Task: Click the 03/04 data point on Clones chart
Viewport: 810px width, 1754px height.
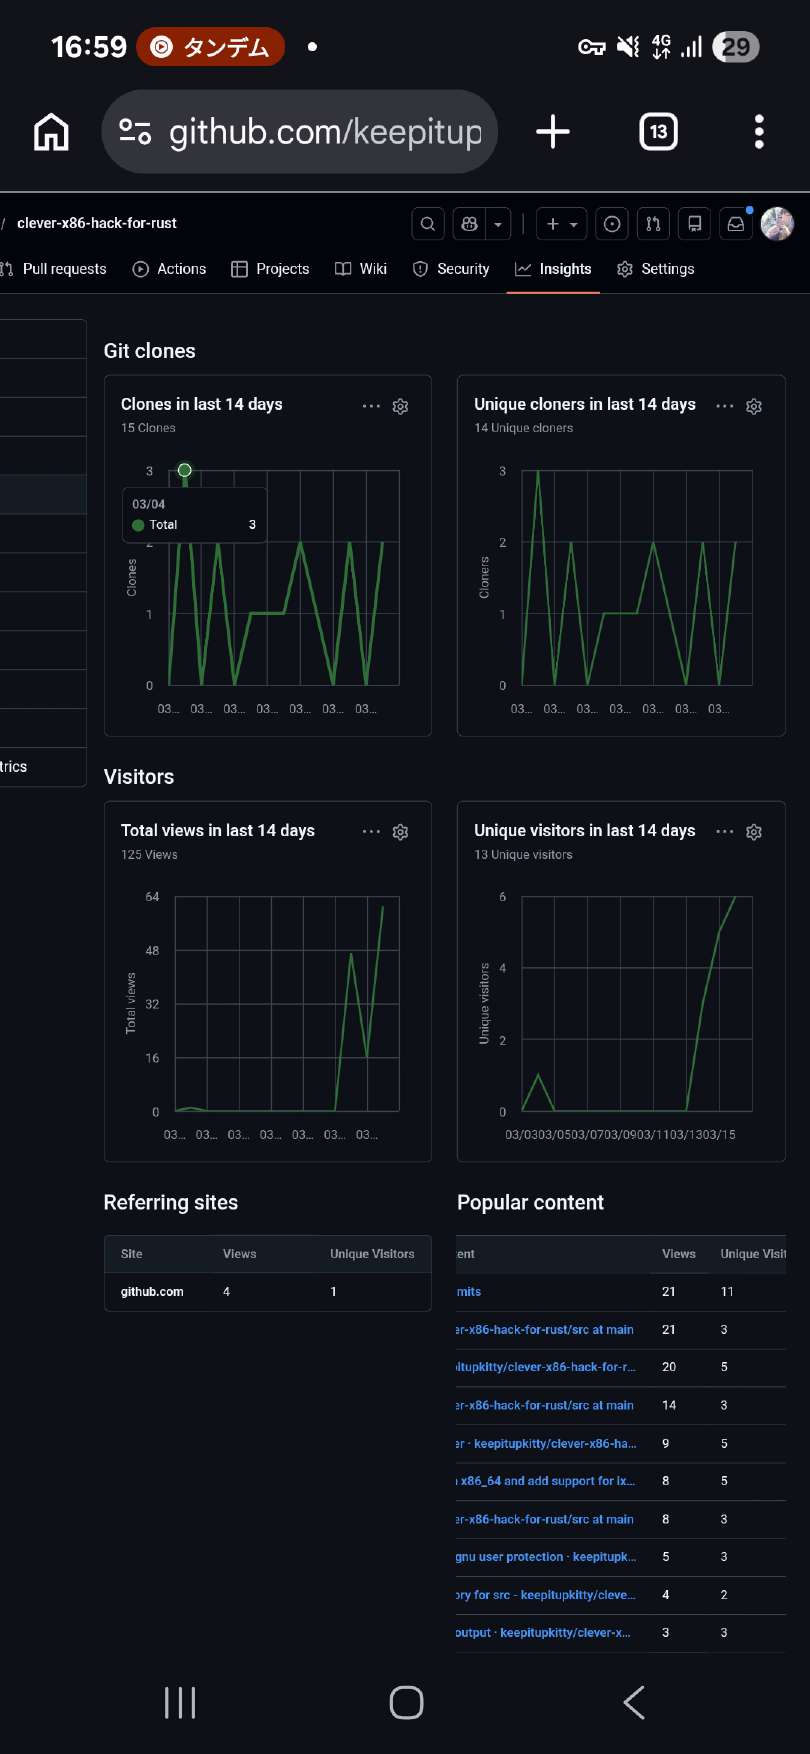Action: pyautogui.click(x=185, y=470)
